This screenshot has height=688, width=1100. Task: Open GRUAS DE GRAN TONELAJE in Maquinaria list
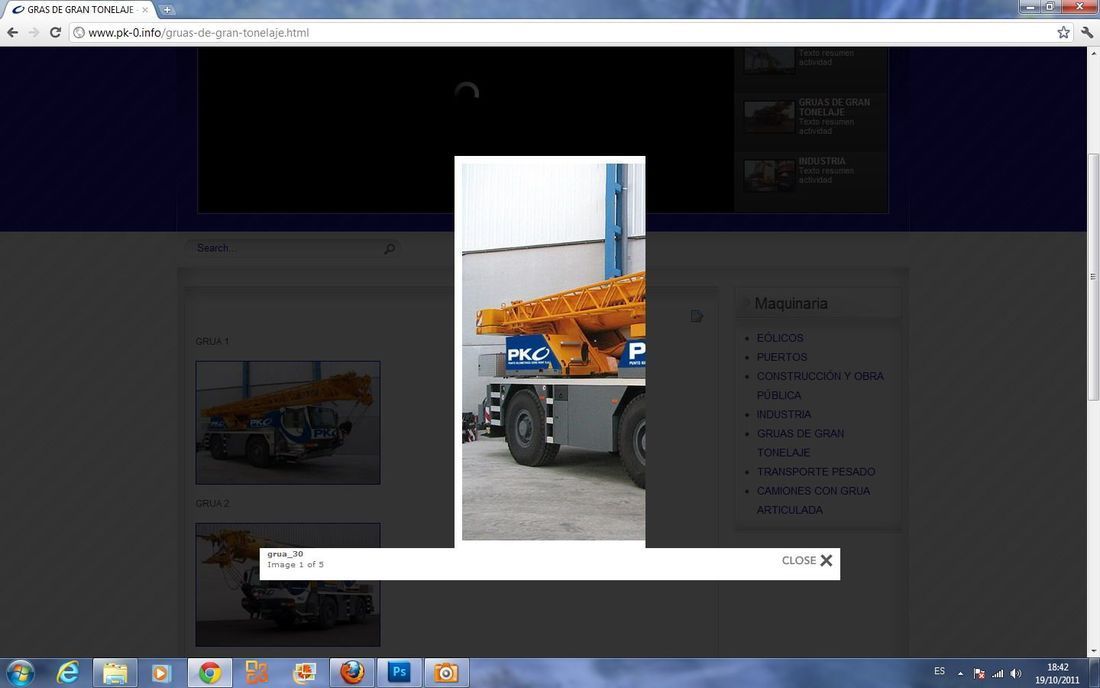coord(800,443)
